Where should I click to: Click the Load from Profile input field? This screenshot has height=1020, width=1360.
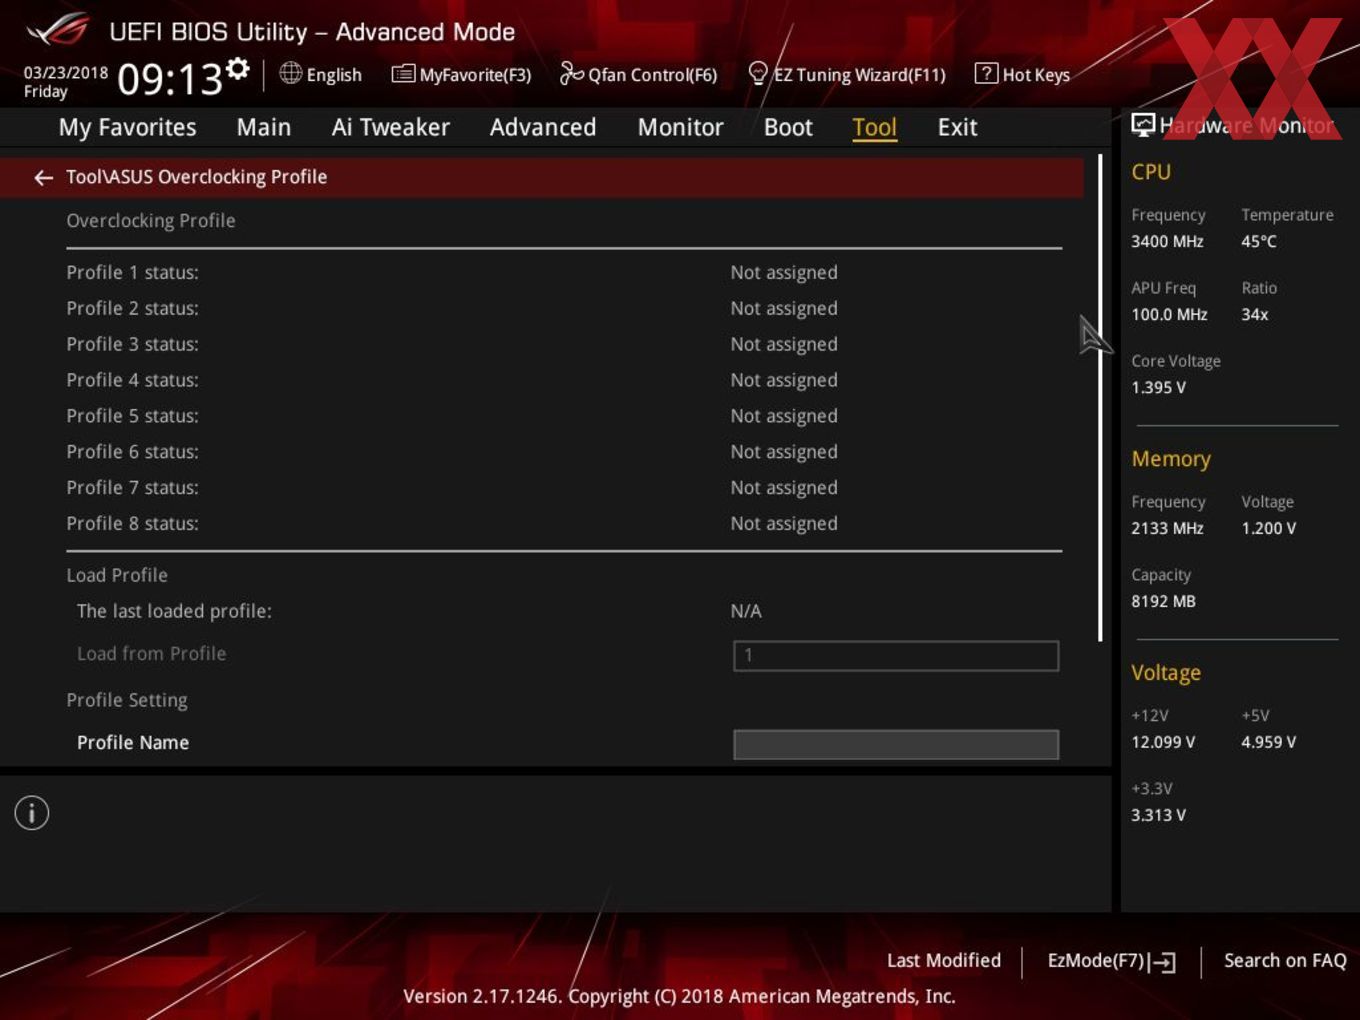(x=896, y=656)
